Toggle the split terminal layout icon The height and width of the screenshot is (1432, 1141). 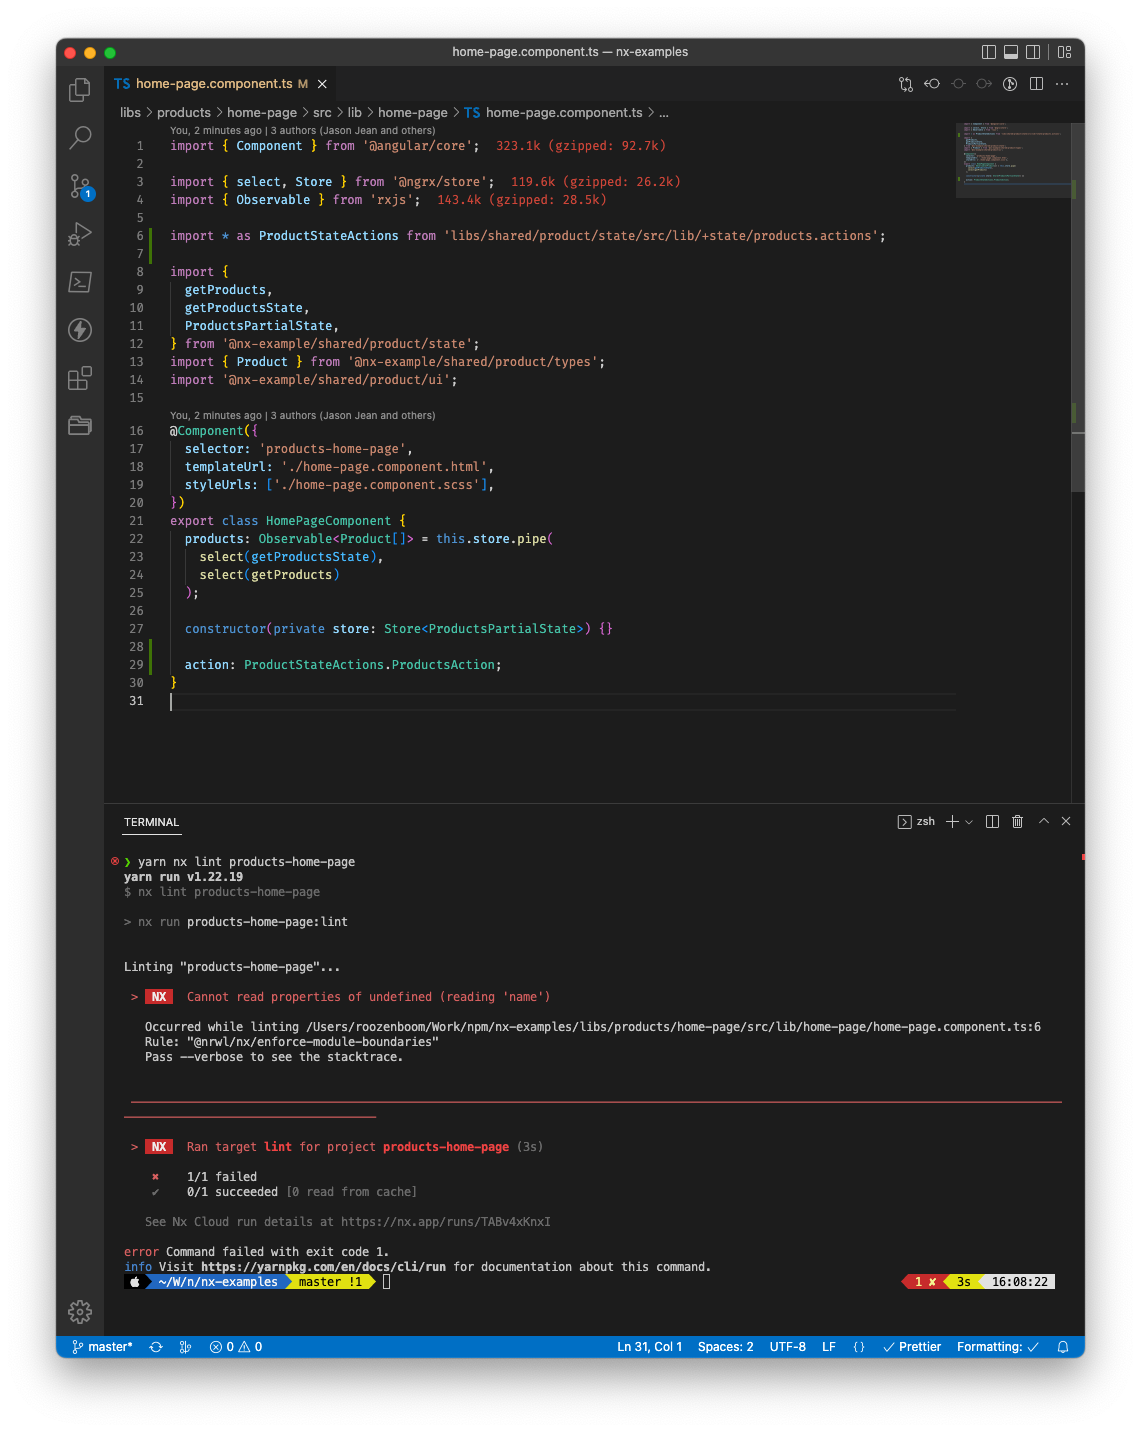(991, 821)
